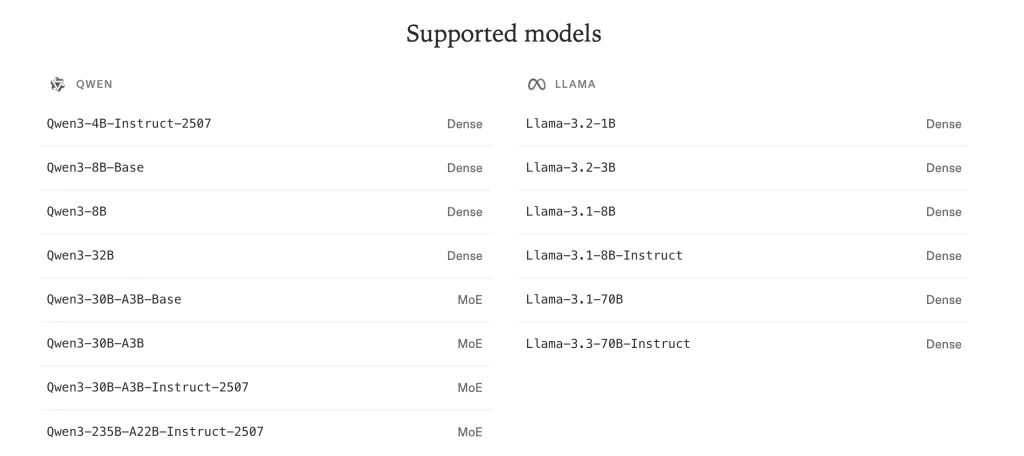Open the Qwen3-4B-Instruct-2507 model row
This screenshot has height=456, width=1024.
129,124
